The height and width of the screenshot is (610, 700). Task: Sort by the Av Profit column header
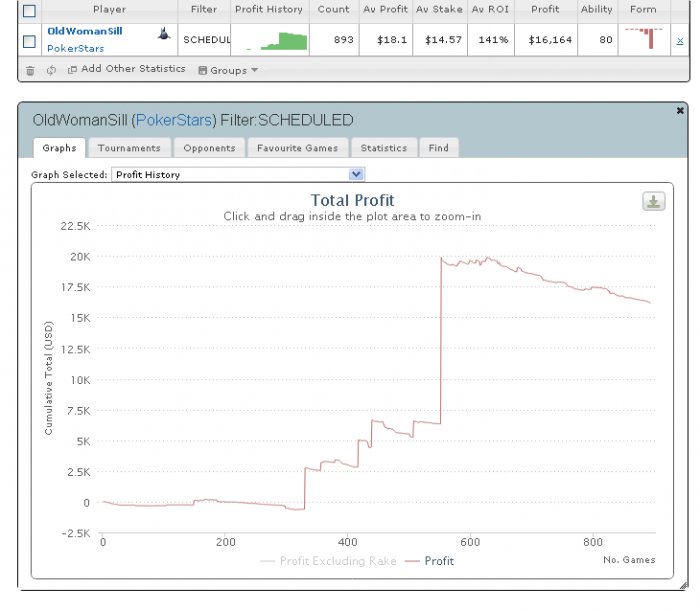pos(385,9)
